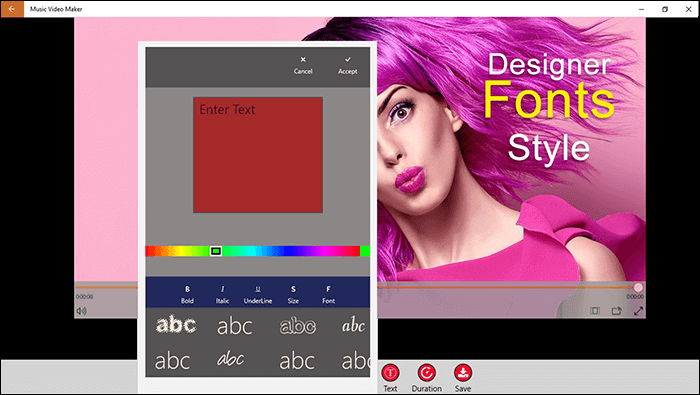
Task: Select the textured bold abc font sample
Action: 176,325
